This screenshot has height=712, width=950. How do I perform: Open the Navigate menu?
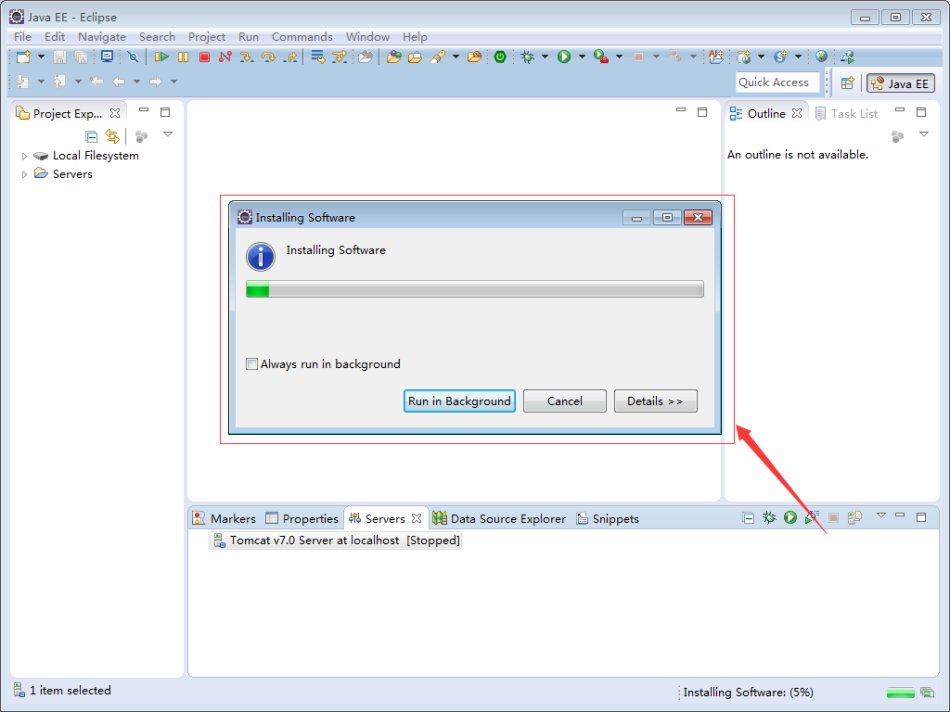tap(102, 37)
